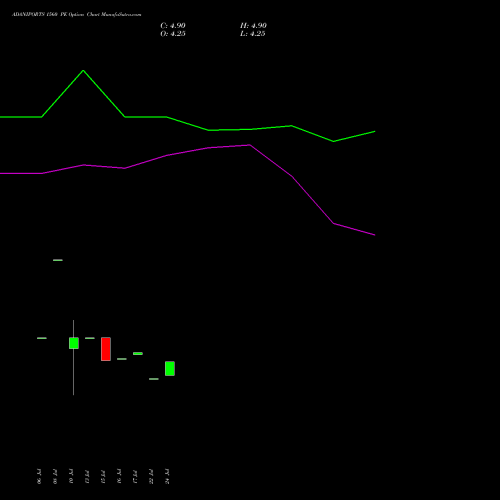Click the '24 Jul' date axis label
Screen dimensions: 500x500
tap(167, 477)
